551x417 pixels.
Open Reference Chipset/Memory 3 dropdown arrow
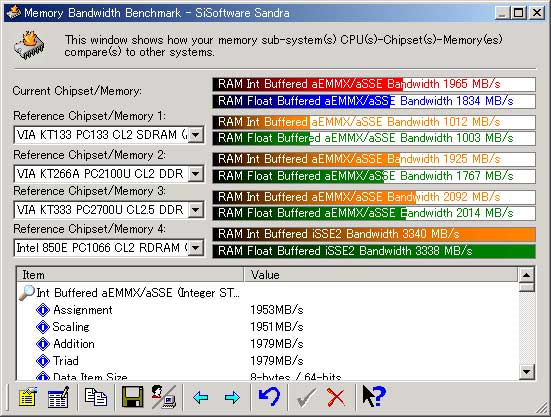(x=196, y=210)
